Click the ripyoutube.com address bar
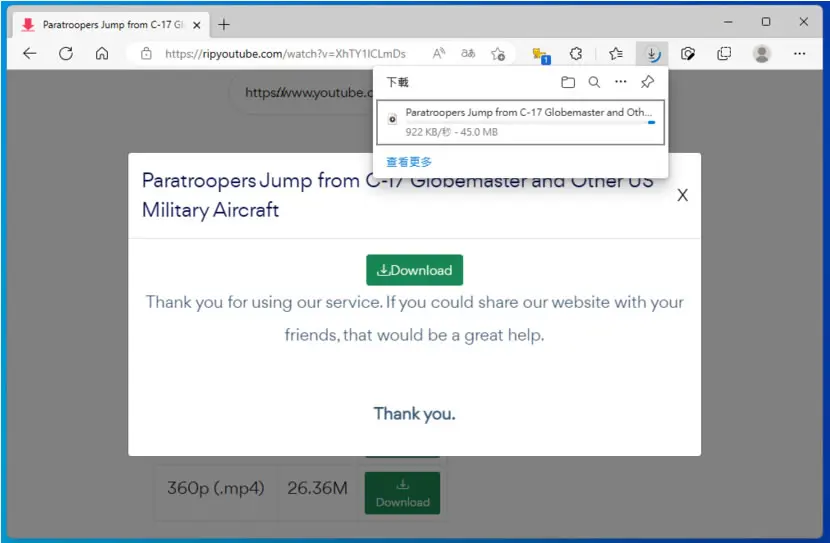830x543 pixels. click(285, 54)
